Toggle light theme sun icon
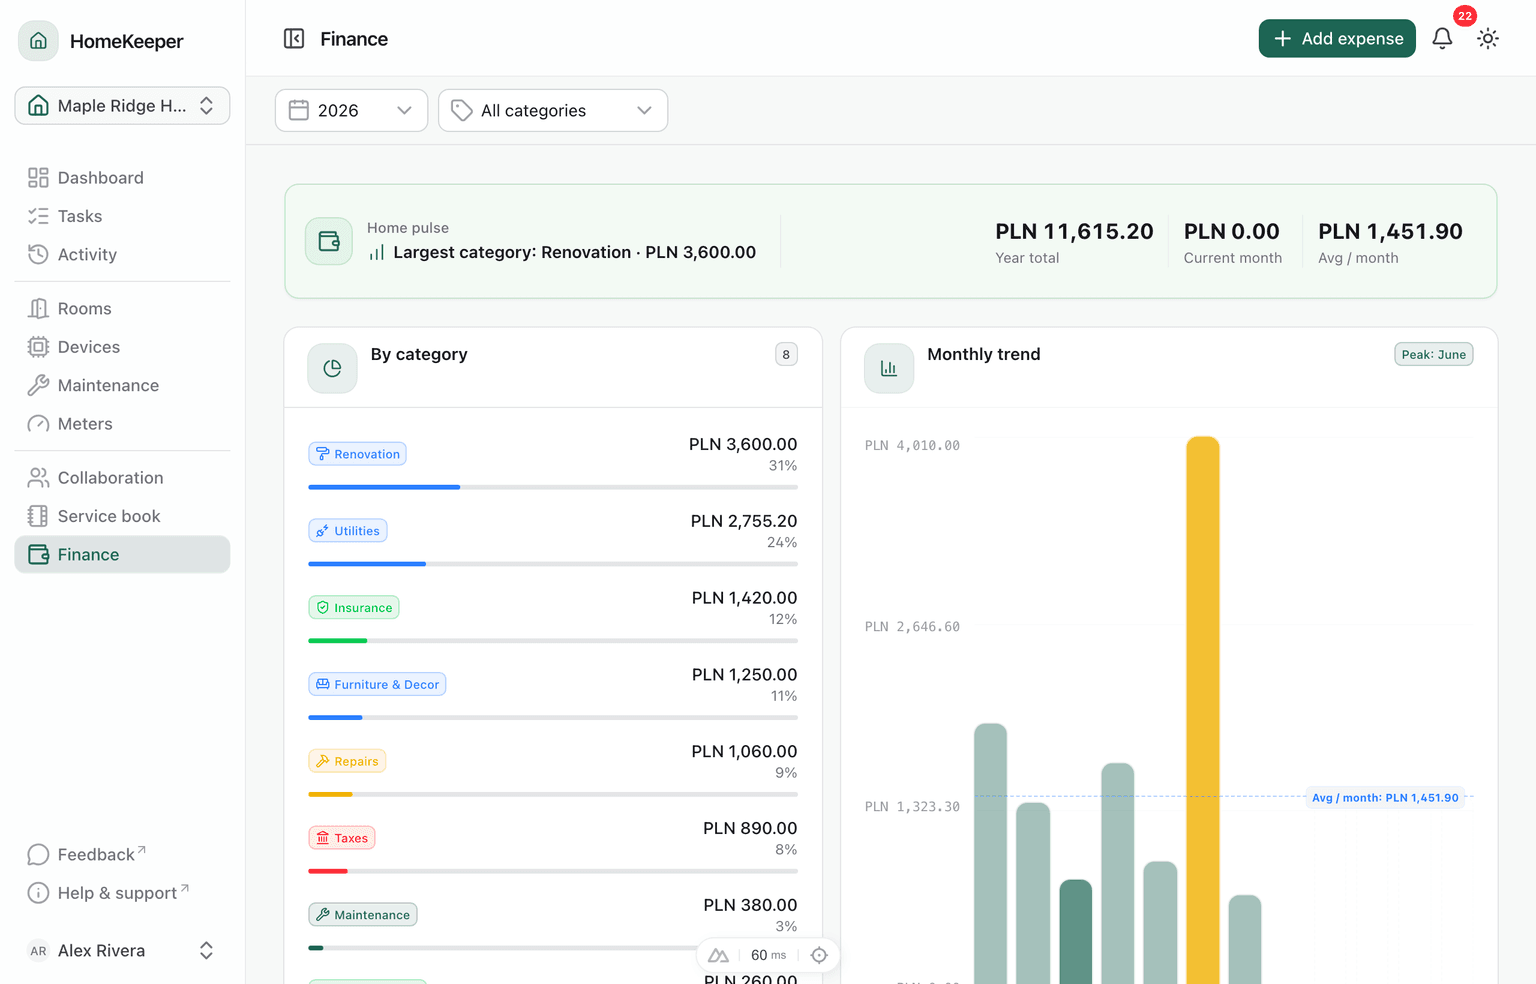The height and width of the screenshot is (984, 1536). (x=1488, y=39)
